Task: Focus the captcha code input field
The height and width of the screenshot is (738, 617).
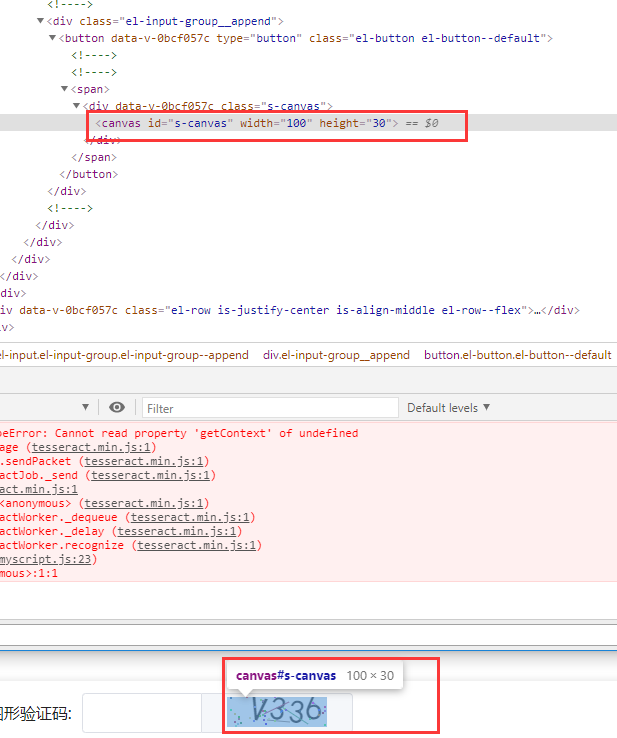Action: (142, 713)
